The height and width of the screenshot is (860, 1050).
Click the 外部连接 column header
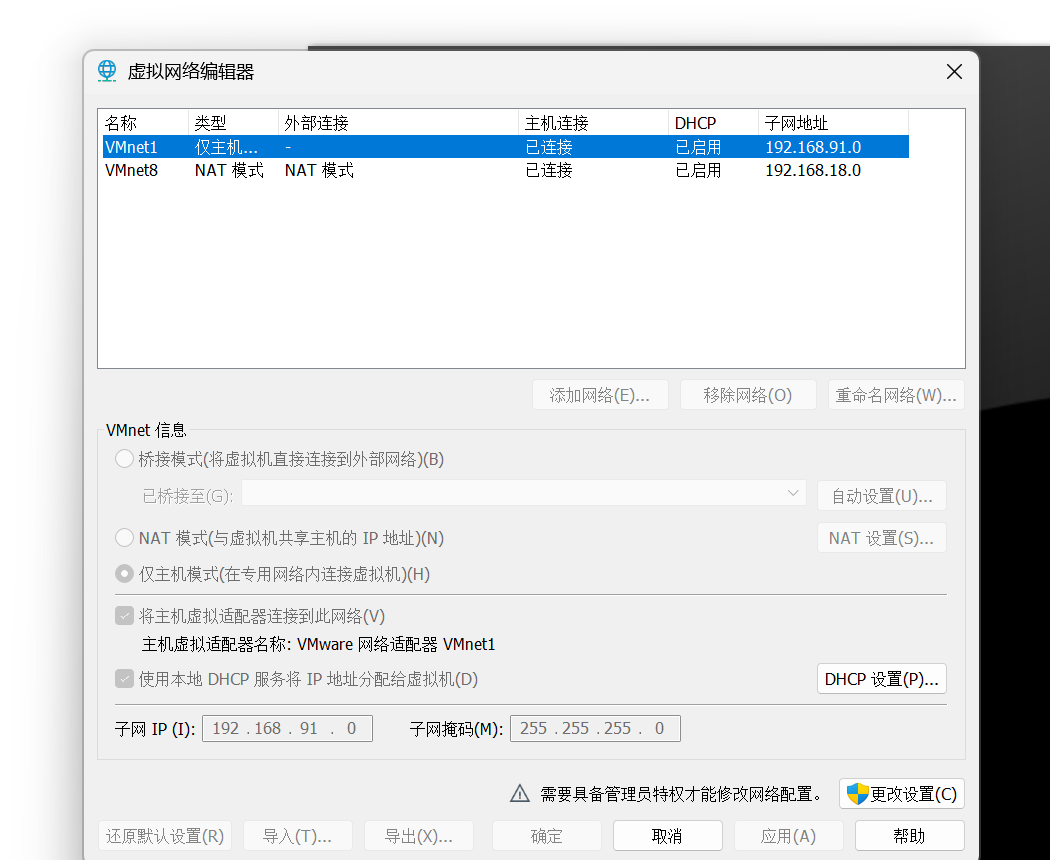pos(398,123)
